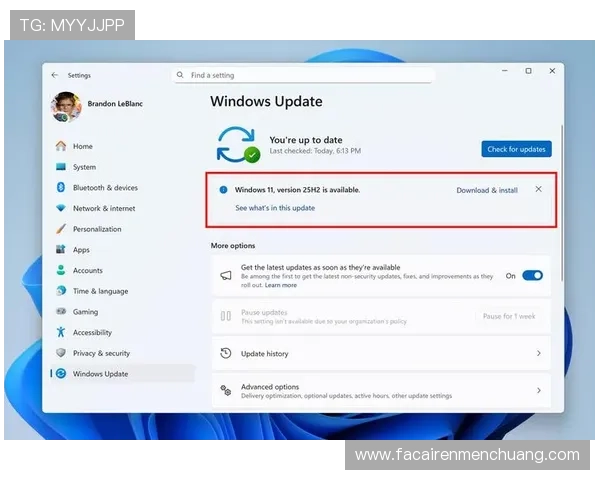Open the Update history row
This screenshot has height=480, width=600.
381,353
